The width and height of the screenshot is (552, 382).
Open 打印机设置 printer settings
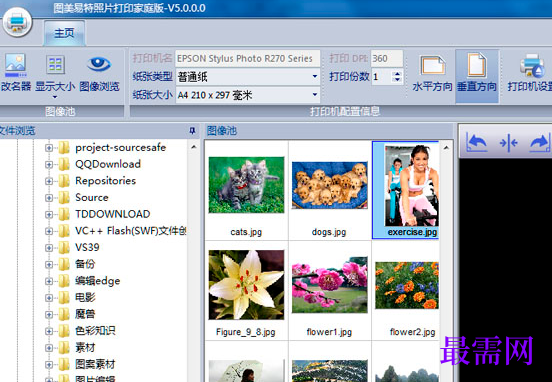(529, 73)
